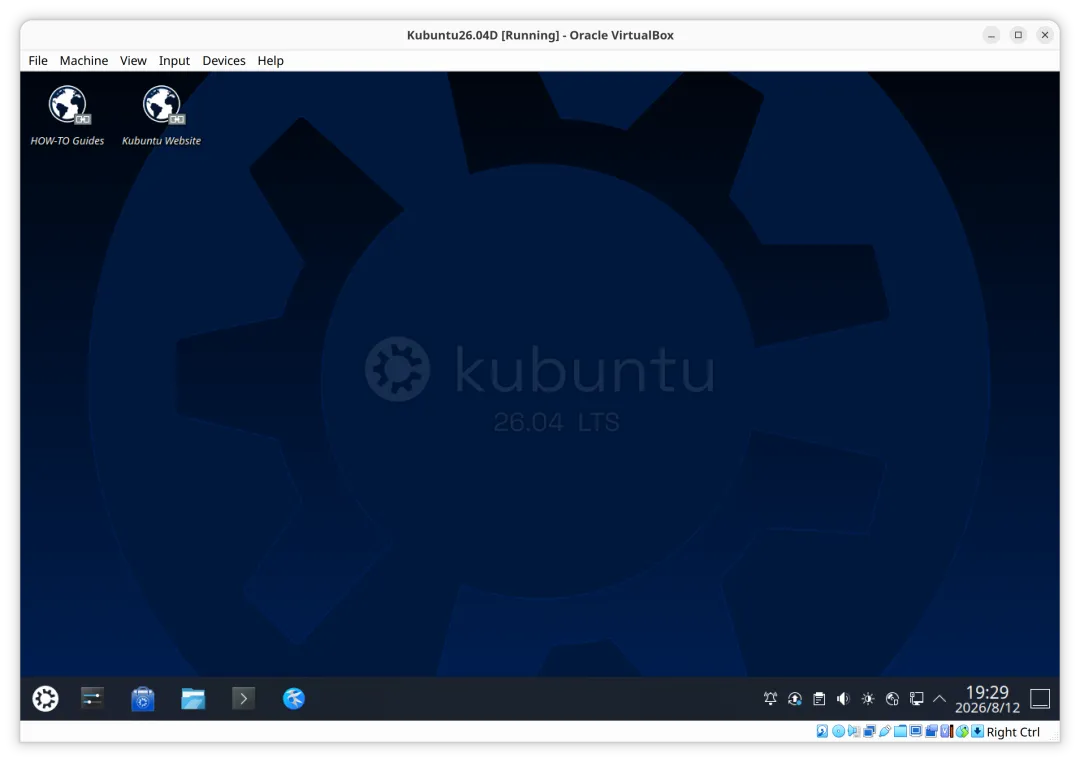Expand hidden system tray icons arrow
This screenshot has height=762, width=1080.
(x=939, y=699)
